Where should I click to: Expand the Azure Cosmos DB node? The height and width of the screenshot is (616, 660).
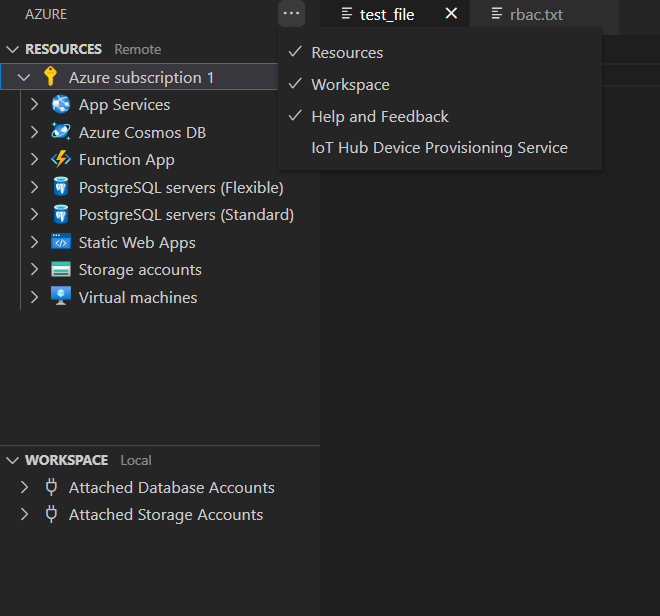(x=35, y=132)
